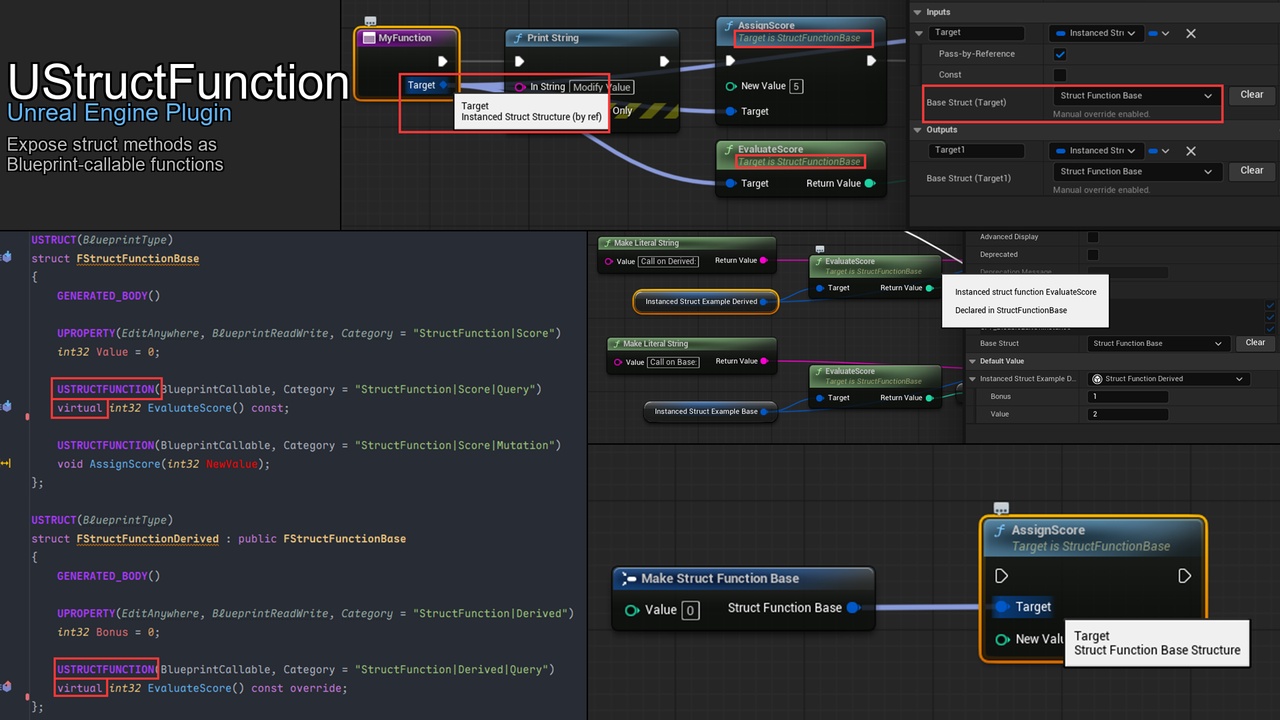1280x720 pixels.
Task: Open Target input's Instanced Struct type dropdown
Action: (1096, 33)
